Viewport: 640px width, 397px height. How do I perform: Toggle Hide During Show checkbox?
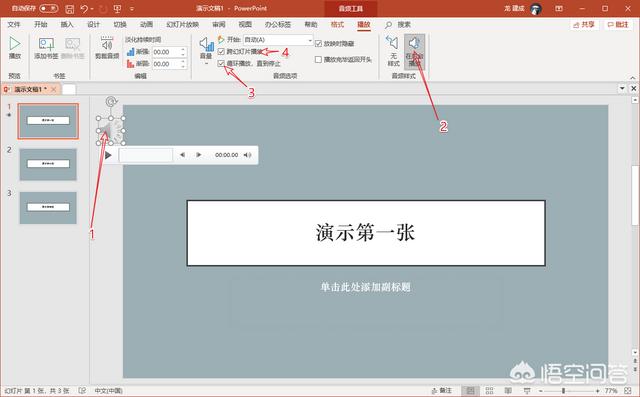tap(318, 43)
